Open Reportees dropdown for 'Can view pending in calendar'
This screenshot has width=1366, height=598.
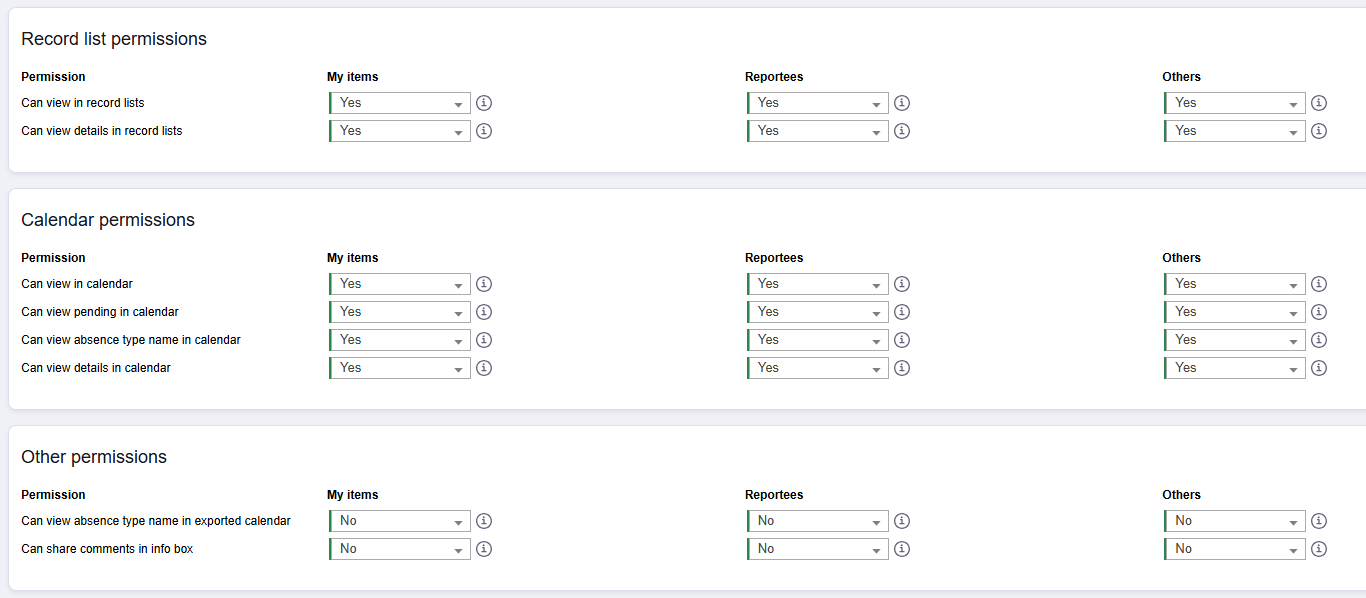[818, 312]
